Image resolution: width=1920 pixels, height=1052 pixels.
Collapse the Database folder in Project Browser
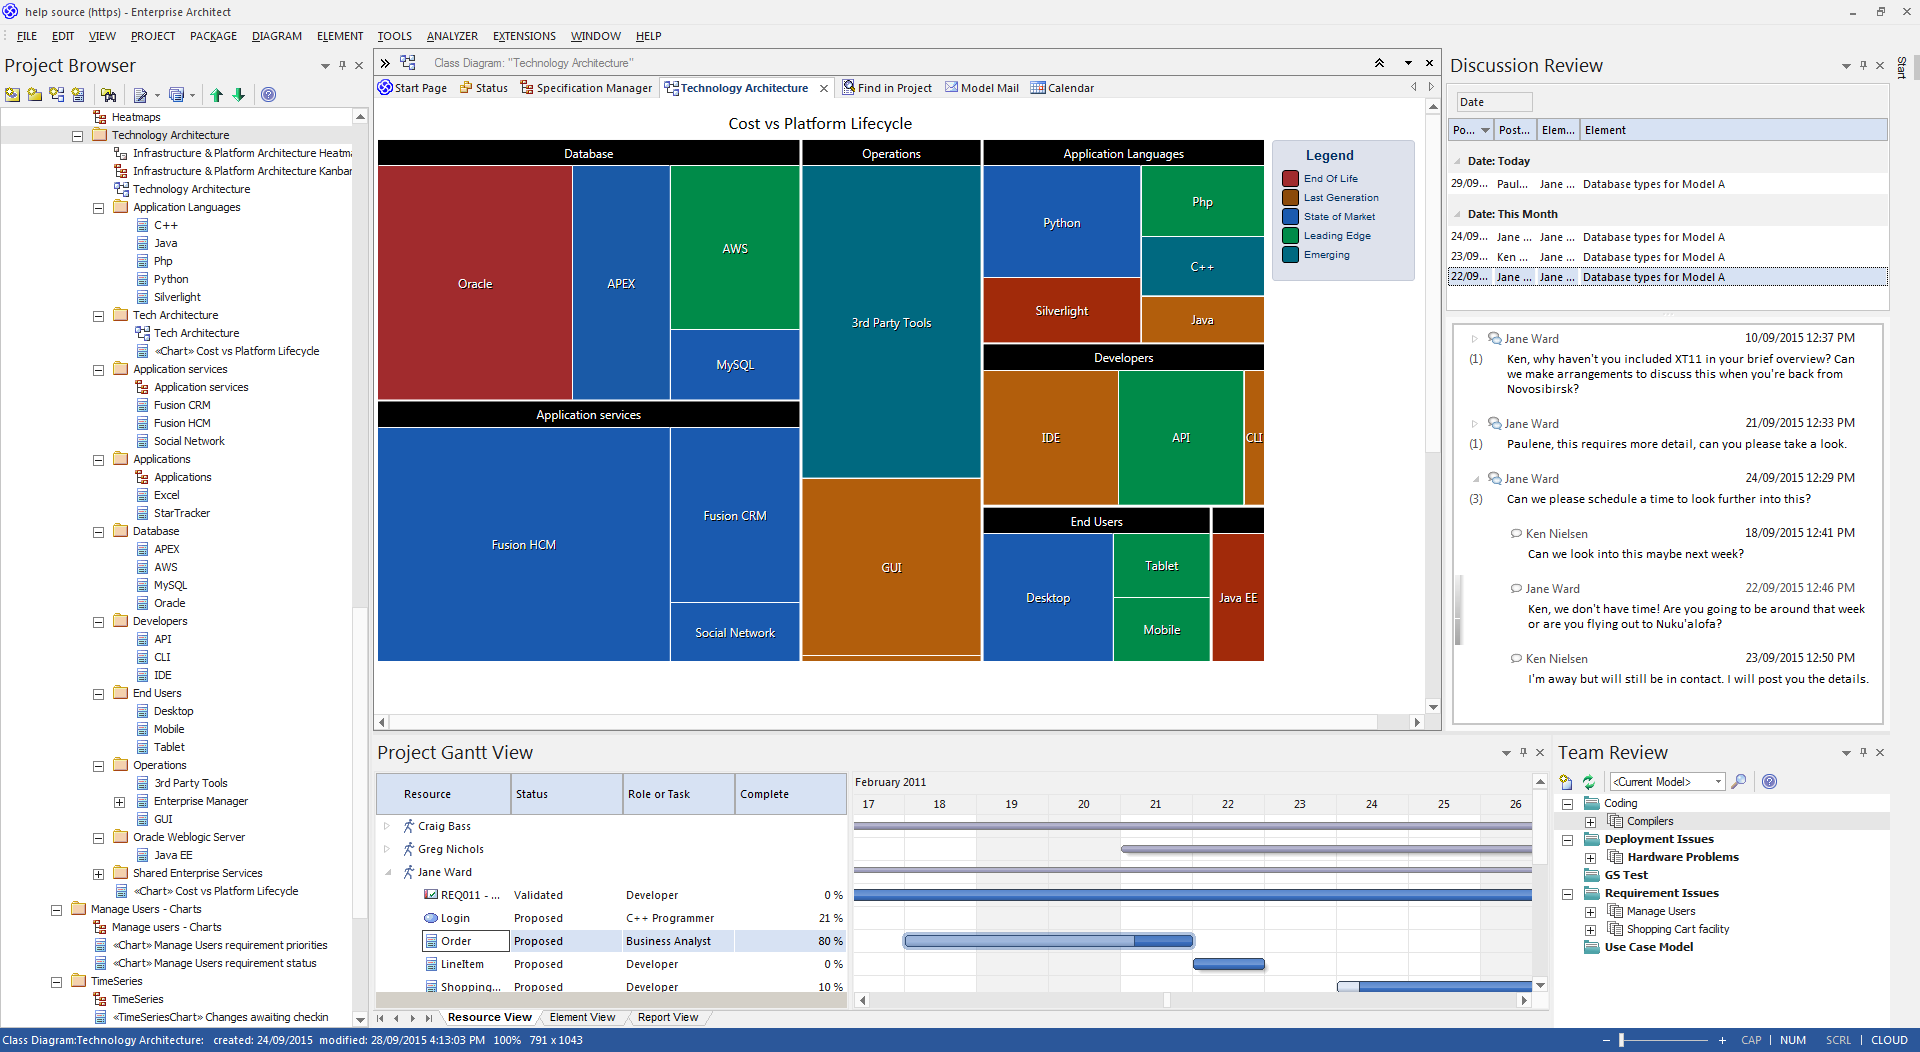tap(99, 532)
